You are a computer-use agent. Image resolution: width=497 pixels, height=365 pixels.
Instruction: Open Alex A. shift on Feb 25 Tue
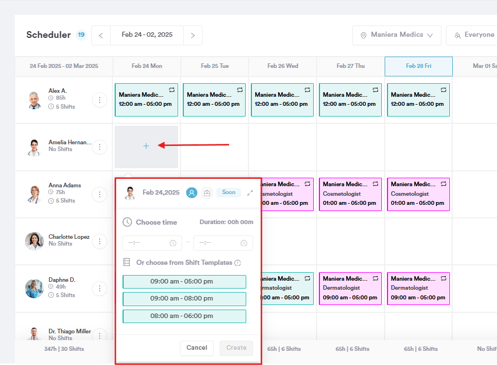click(214, 100)
